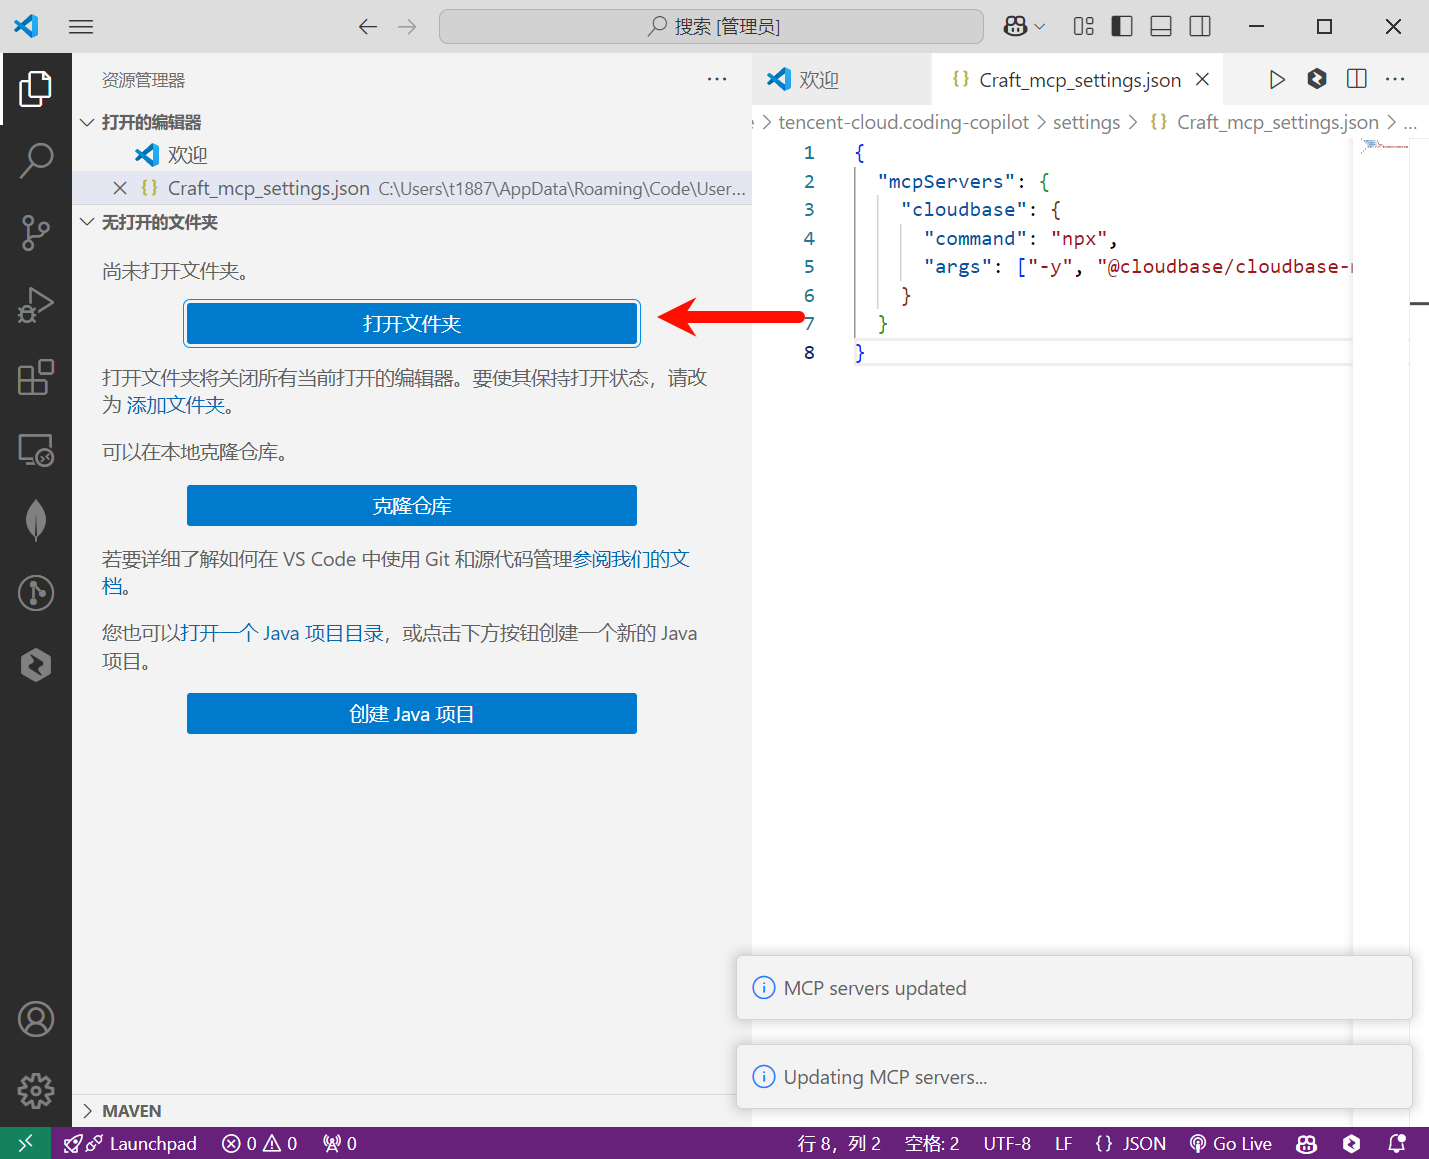
Task: Toggle the secondary side bar
Action: click(x=1200, y=26)
